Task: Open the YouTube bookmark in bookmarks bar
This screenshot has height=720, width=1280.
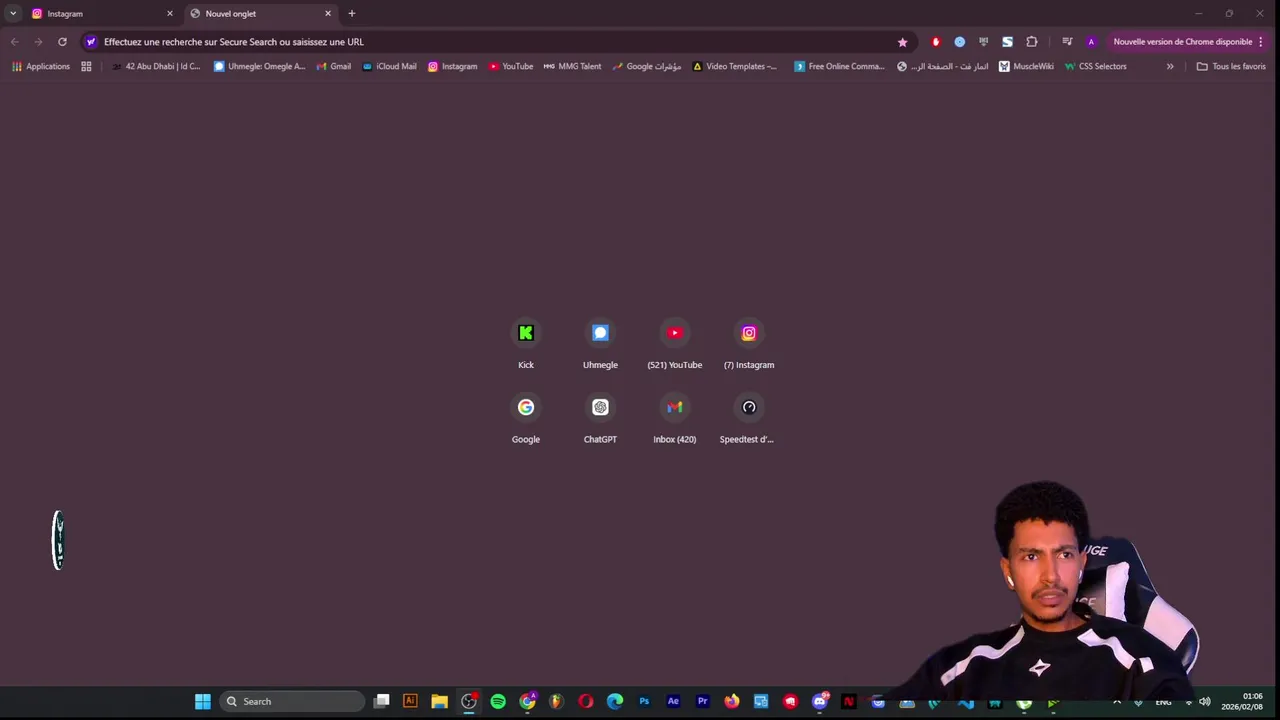Action: pyautogui.click(x=511, y=66)
